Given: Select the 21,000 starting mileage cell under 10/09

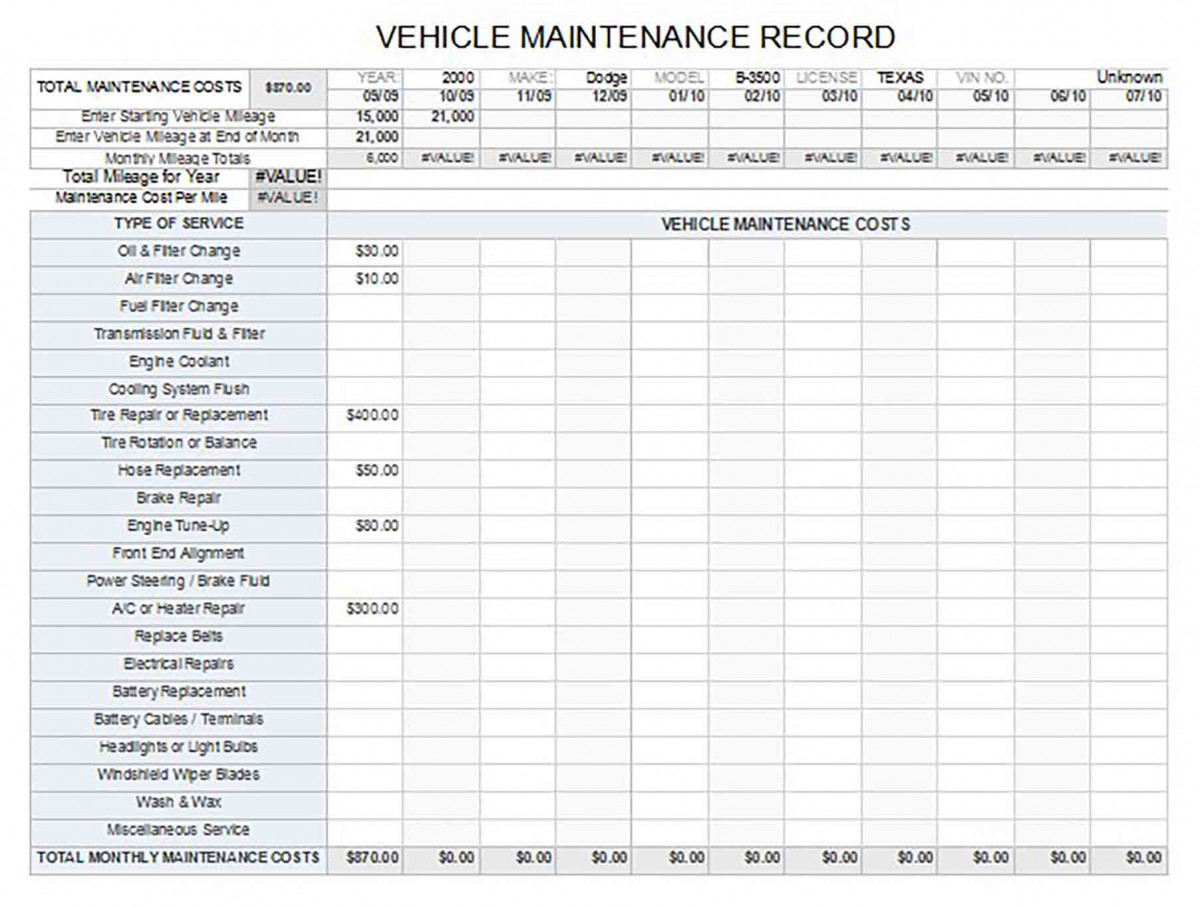Looking at the screenshot, I should 441,117.
